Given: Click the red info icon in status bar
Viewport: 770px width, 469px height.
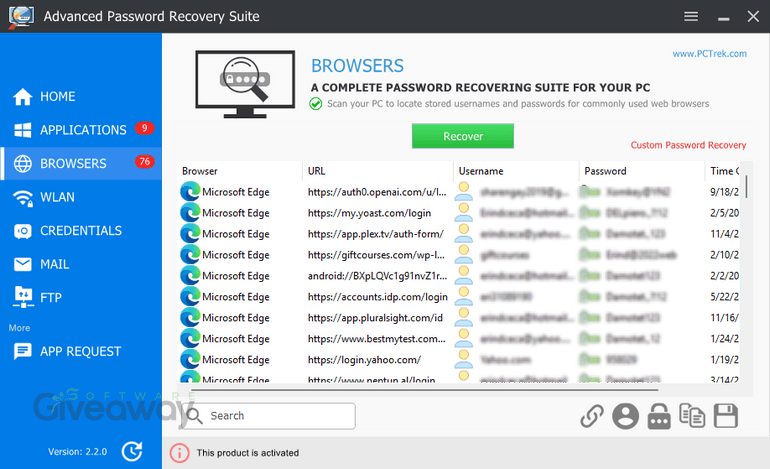Looking at the screenshot, I should tap(179, 453).
